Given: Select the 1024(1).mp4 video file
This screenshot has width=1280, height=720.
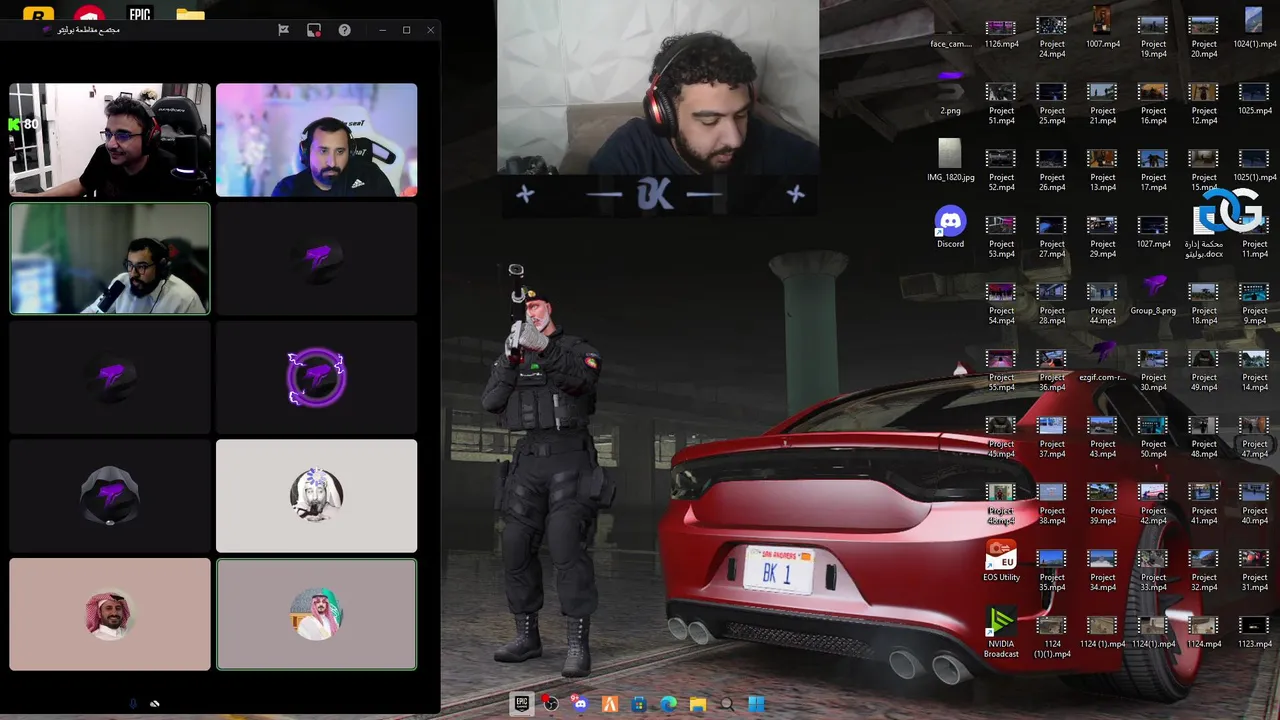Looking at the screenshot, I should (x=1254, y=28).
